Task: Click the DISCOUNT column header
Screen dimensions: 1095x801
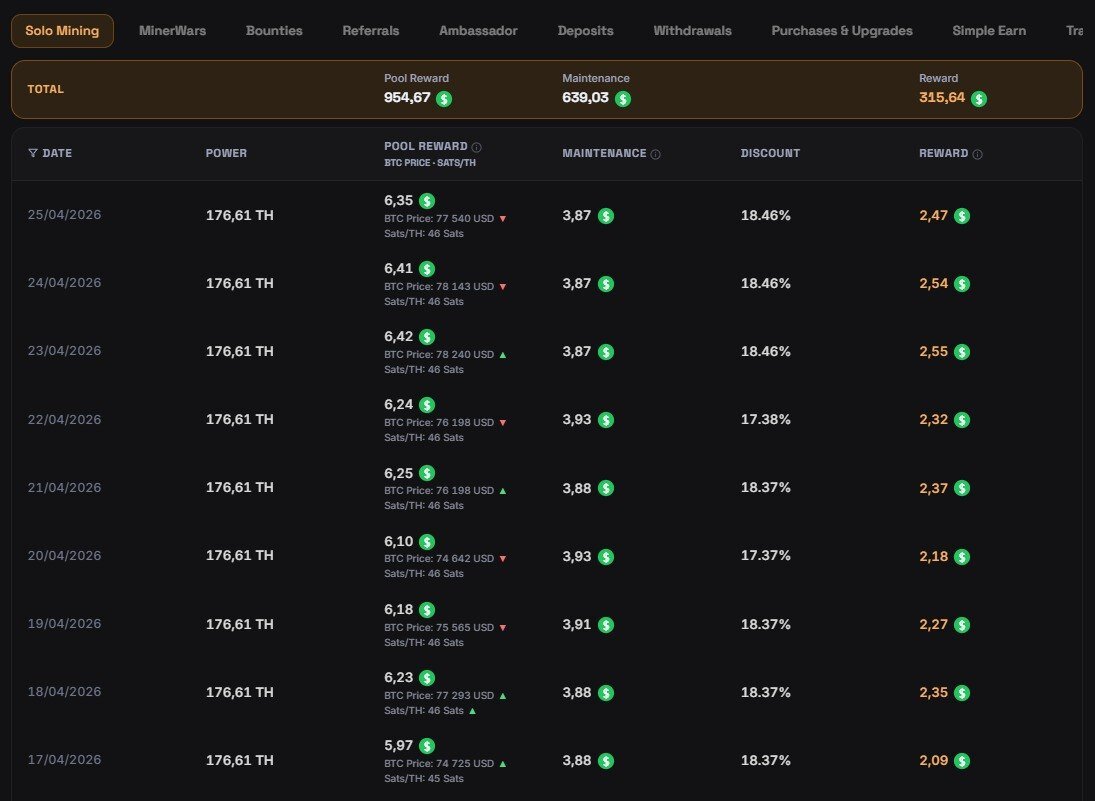Action: click(770, 154)
